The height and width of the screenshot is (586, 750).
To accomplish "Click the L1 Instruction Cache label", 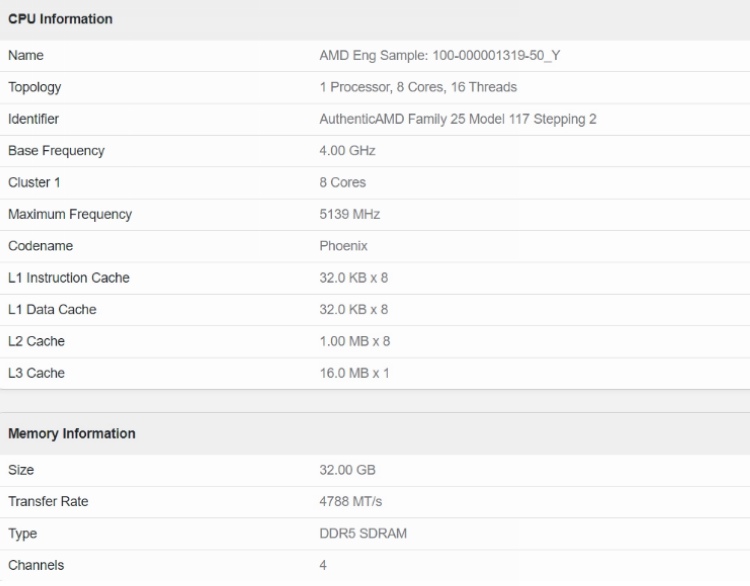I will pyautogui.click(x=68, y=278).
